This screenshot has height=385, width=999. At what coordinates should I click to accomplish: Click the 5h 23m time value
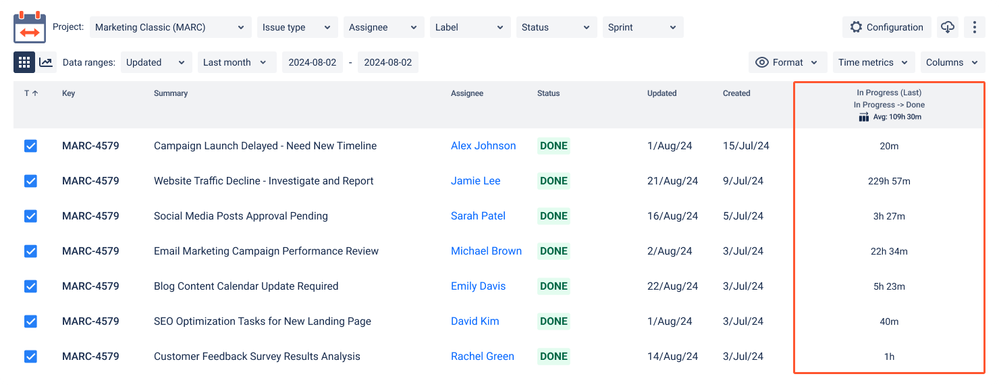pos(889,286)
